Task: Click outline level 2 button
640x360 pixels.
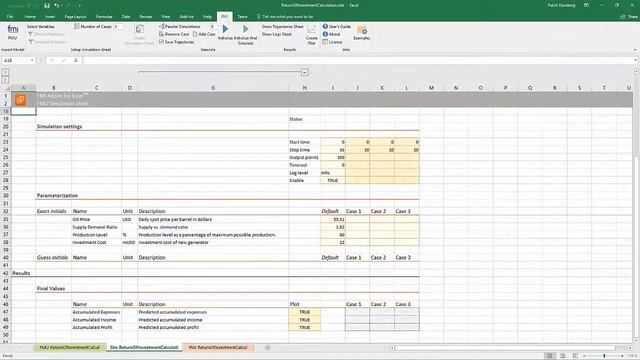Action: point(5,80)
